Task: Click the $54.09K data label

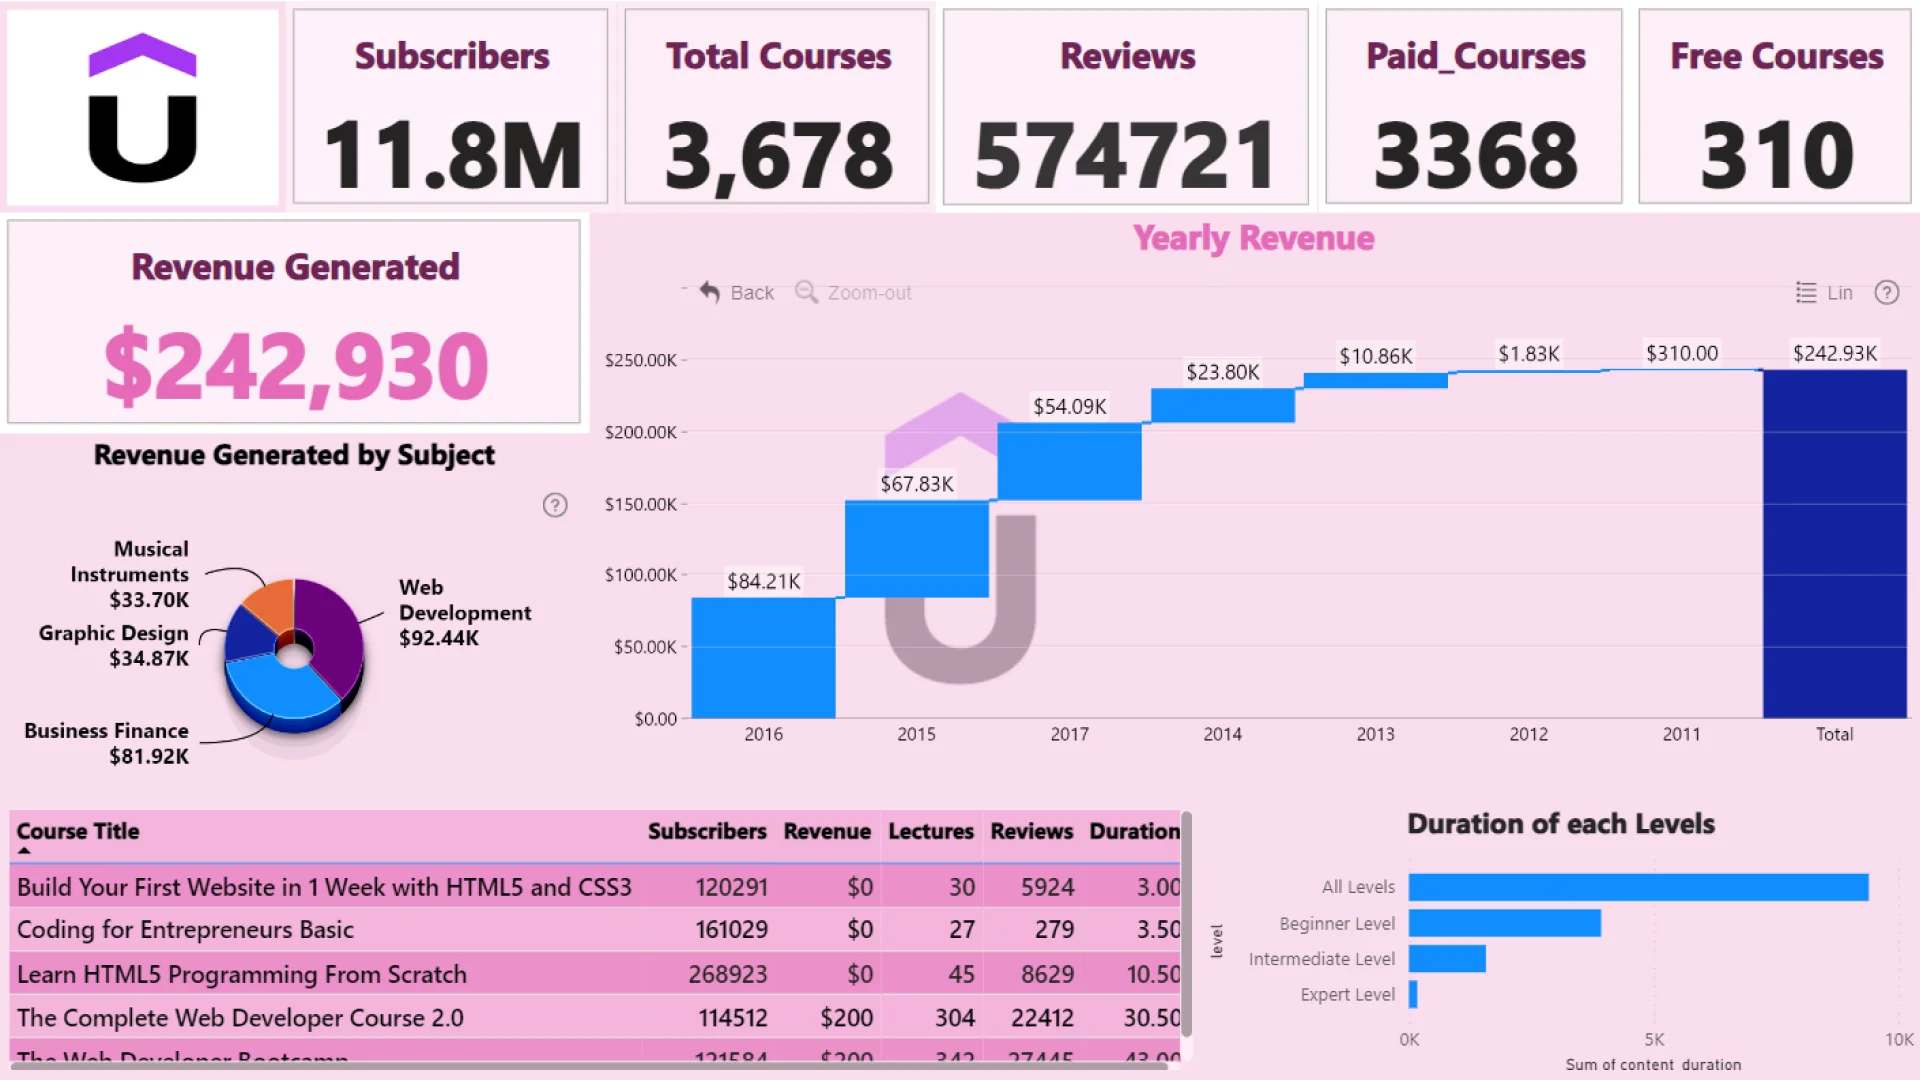Action: (x=1069, y=406)
